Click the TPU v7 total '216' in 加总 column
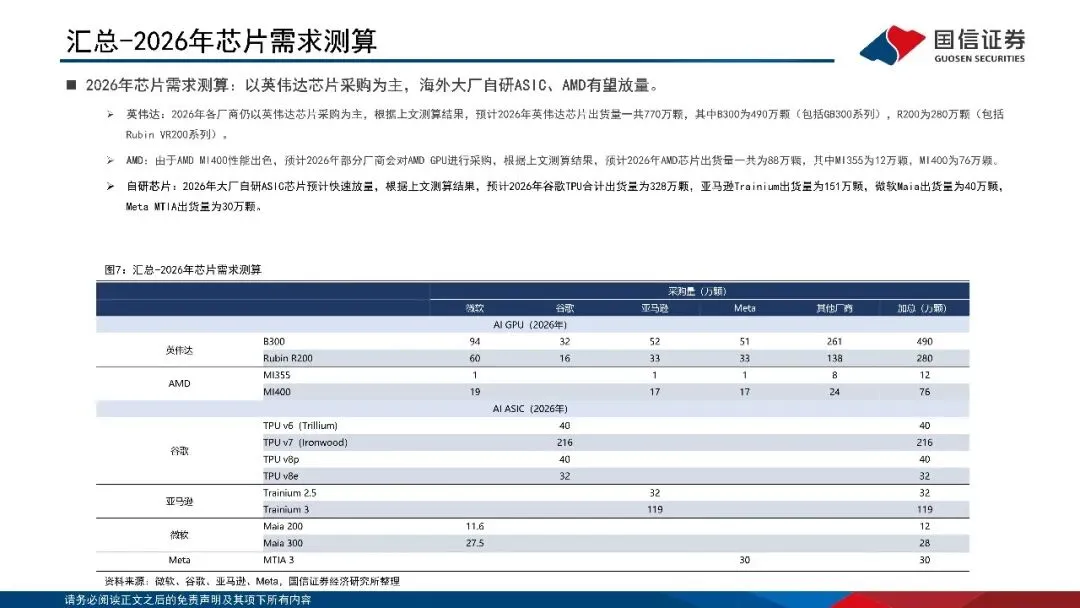This screenshot has width=1080, height=608. coord(924,442)
